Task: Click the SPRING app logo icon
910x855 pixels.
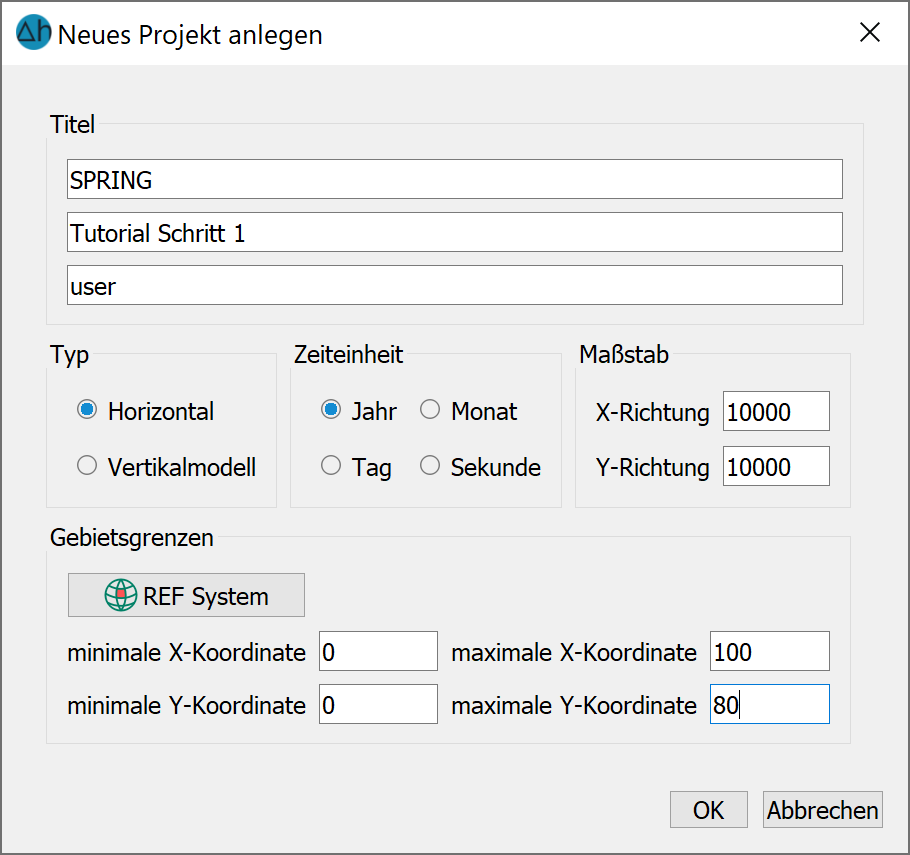Action: pyautogui.click(x=33, y=33)
